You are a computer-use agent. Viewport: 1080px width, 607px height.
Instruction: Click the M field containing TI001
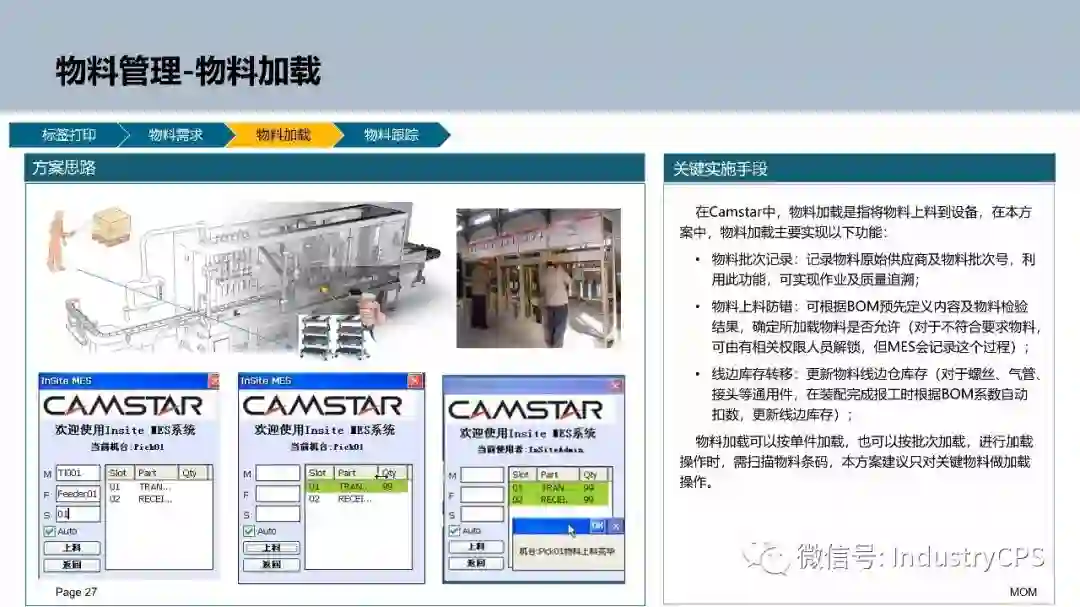click(x=78, y=473)
